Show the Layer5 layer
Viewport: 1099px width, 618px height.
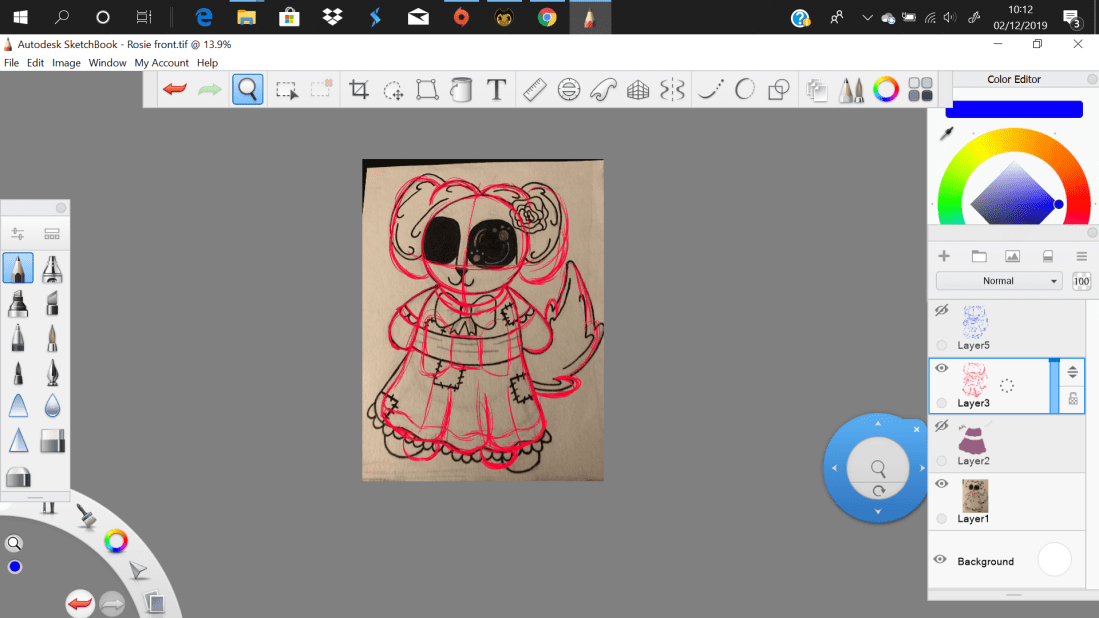[x=941, y=310]
